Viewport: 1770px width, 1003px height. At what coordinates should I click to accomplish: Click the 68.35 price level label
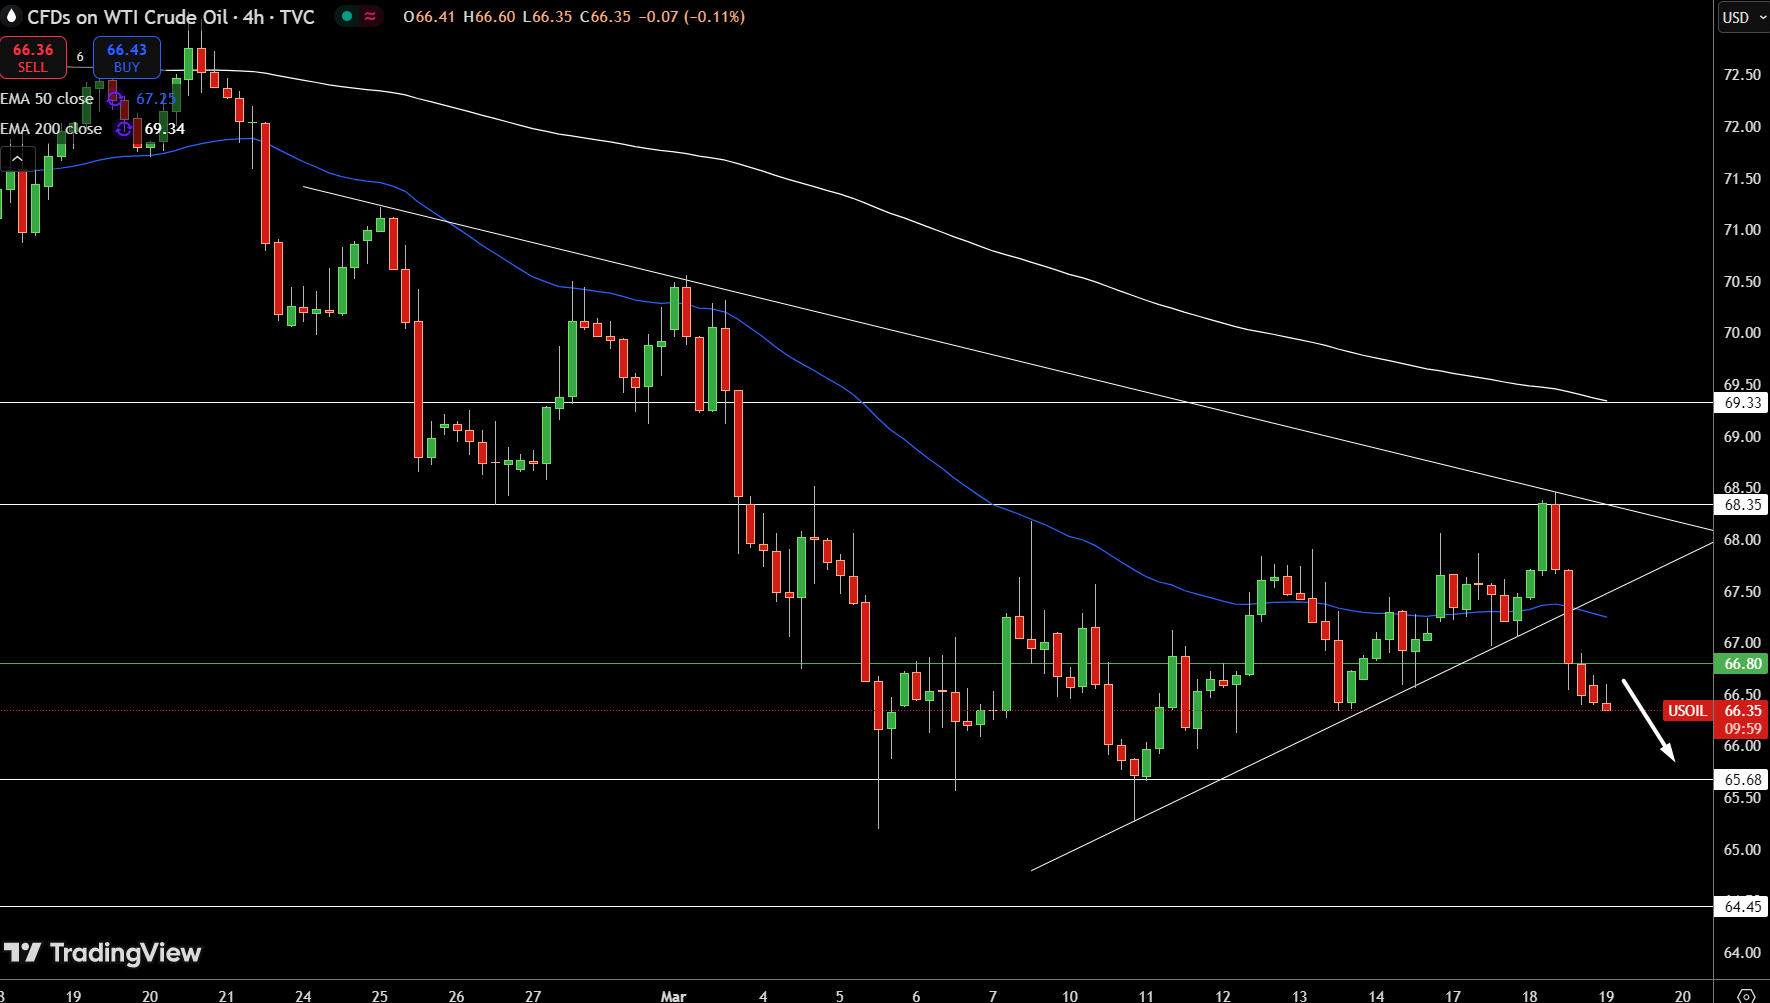(x=1742, y=505)
